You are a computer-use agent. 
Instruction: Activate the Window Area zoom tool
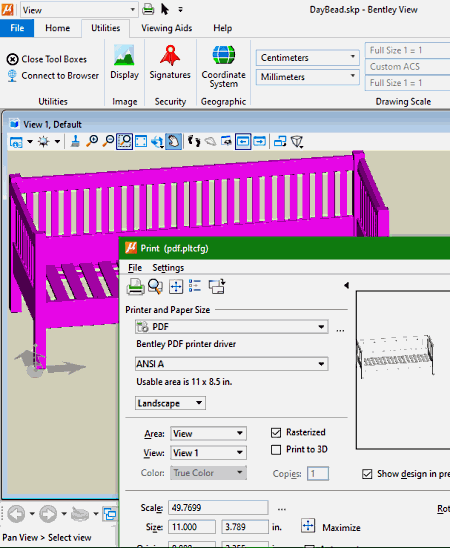pos(124,142)
